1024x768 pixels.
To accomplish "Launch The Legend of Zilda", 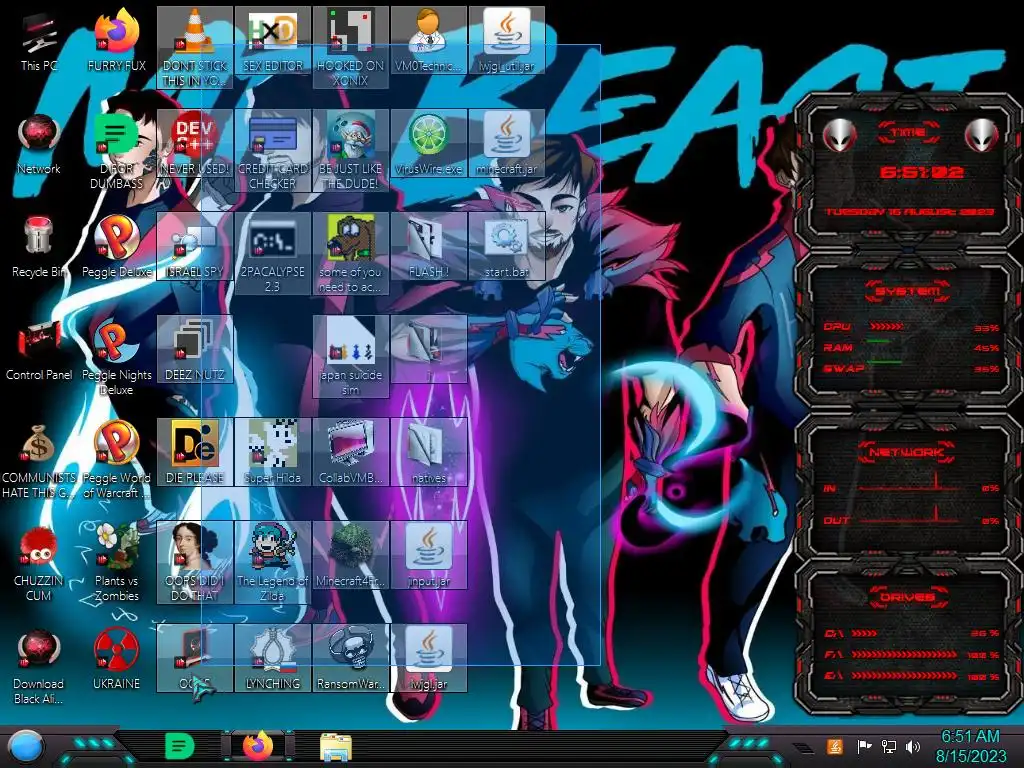I will (272, 563).
